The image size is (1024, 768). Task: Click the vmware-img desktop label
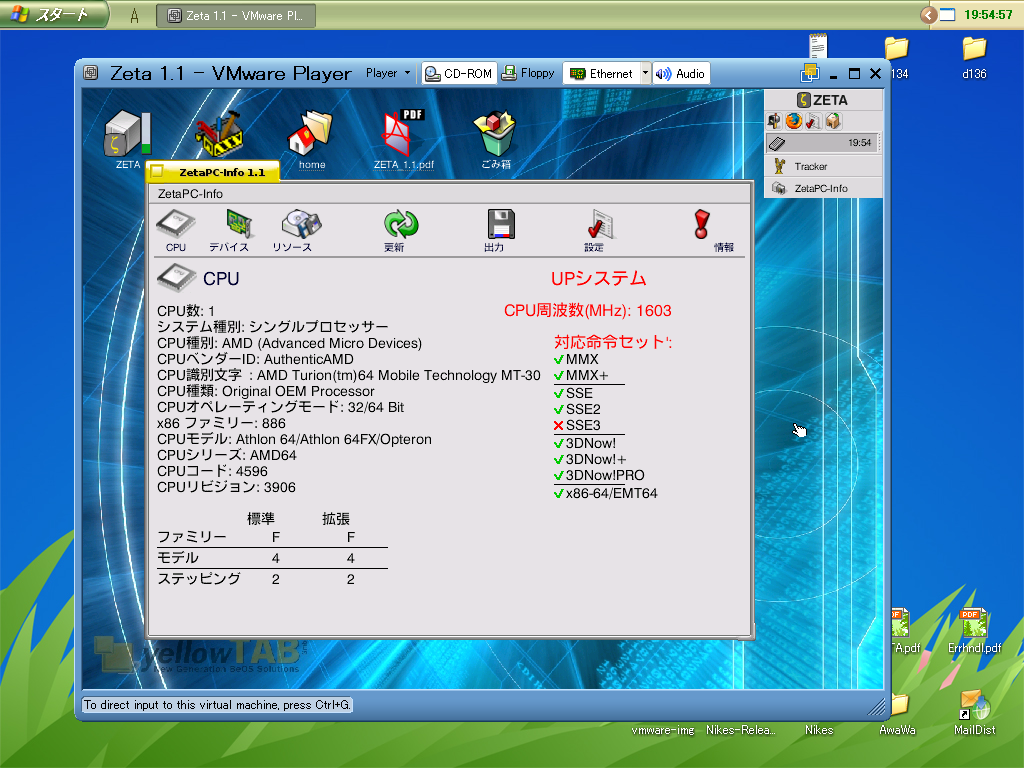(663, 730)
